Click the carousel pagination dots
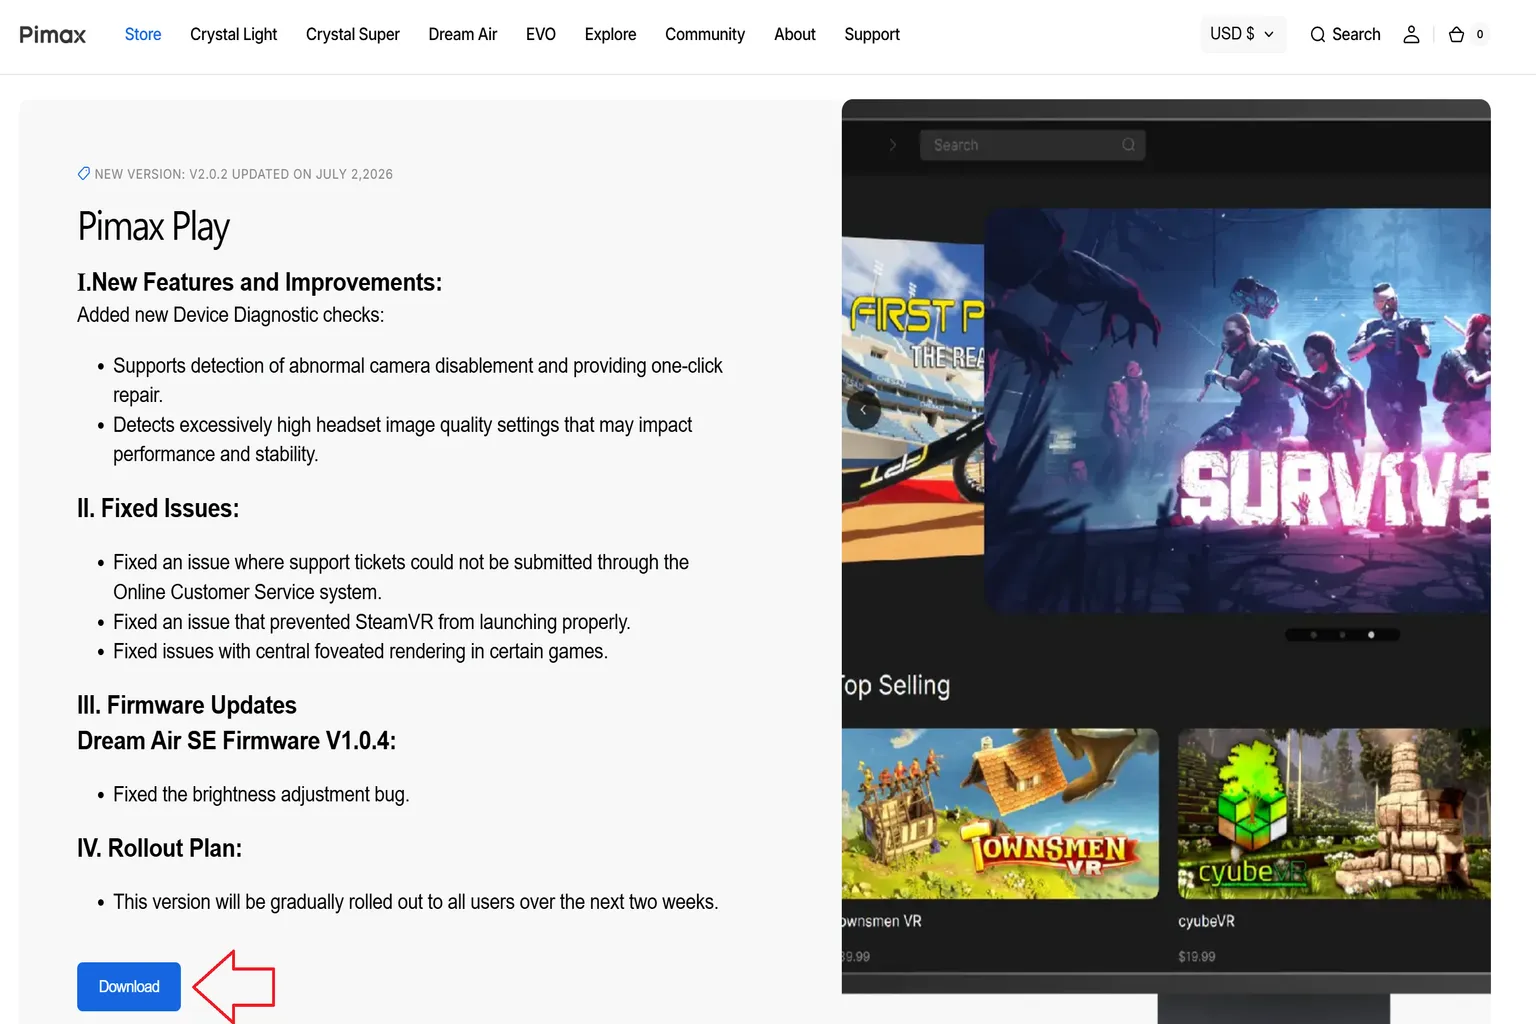 pos(1342,635)
